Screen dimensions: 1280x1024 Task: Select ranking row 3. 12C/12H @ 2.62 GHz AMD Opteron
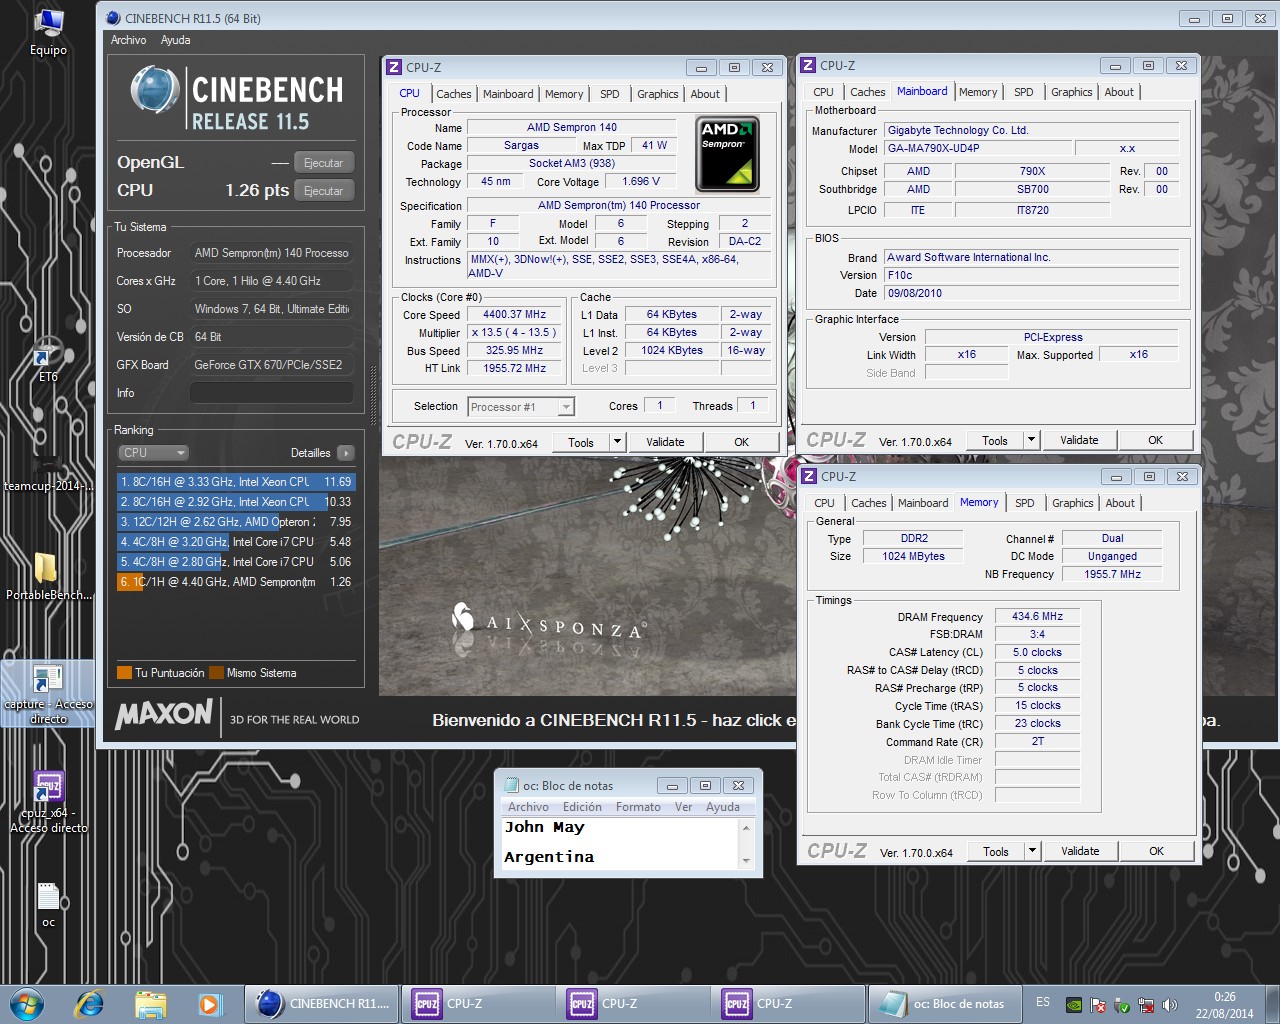point(236,522)
